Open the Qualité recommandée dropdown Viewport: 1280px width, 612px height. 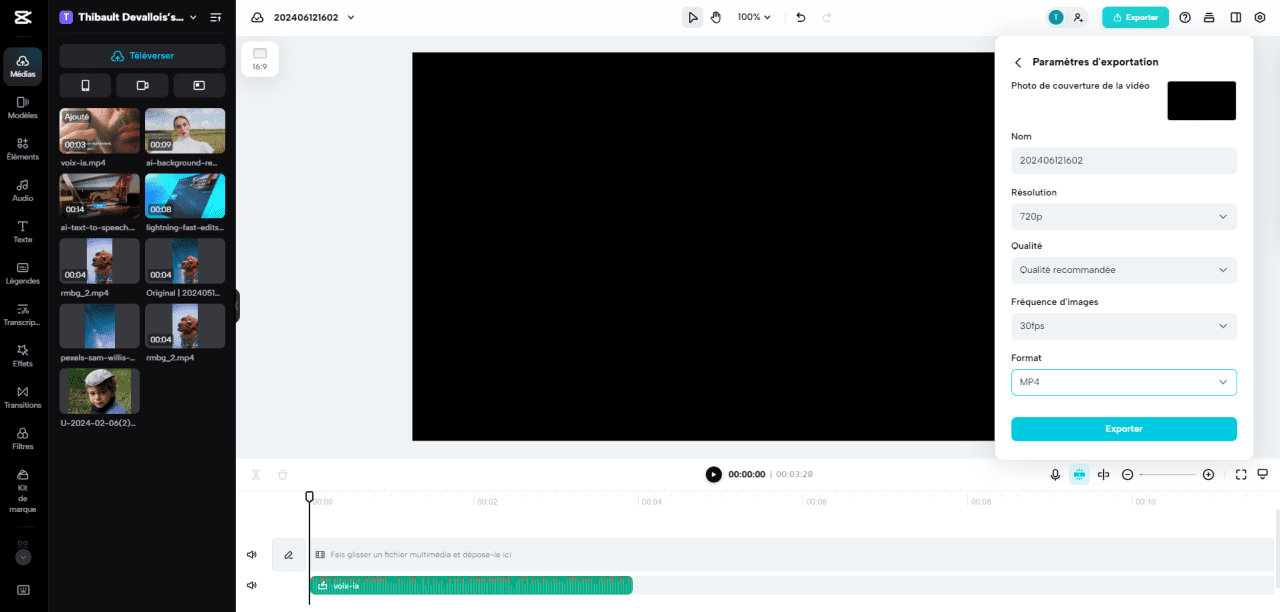coord(1124,270)
